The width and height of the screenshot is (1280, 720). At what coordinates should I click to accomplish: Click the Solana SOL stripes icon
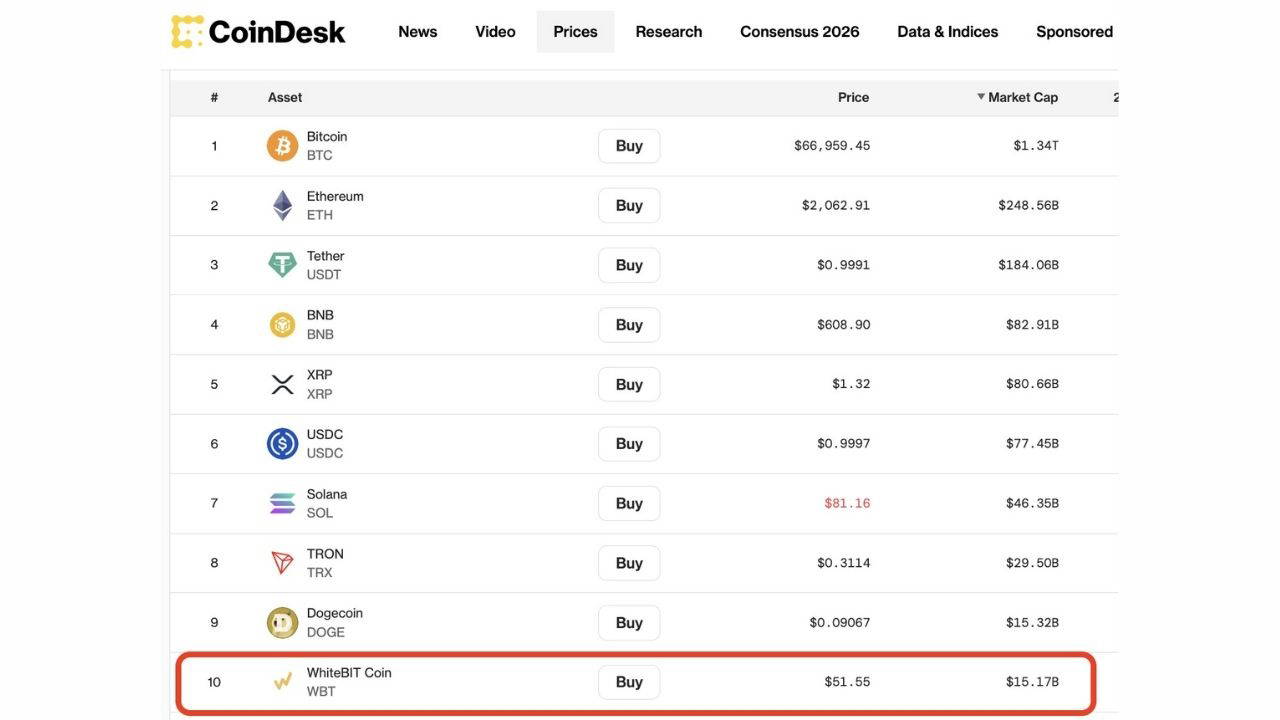pyautogui.click(x=281, y=501)
